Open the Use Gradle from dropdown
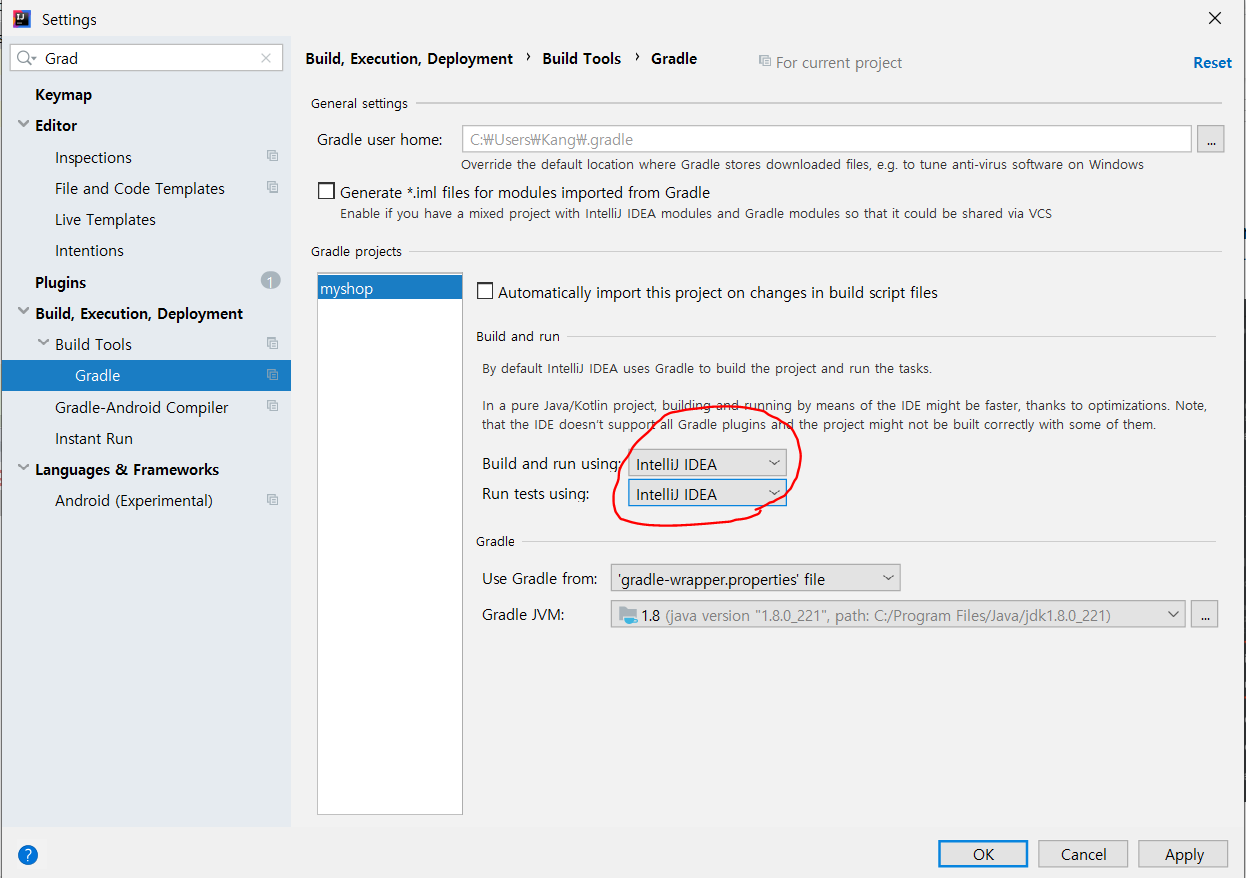The width and height of the screenshot is (1246, 878). pyautogui.click(x=755, y=578)
